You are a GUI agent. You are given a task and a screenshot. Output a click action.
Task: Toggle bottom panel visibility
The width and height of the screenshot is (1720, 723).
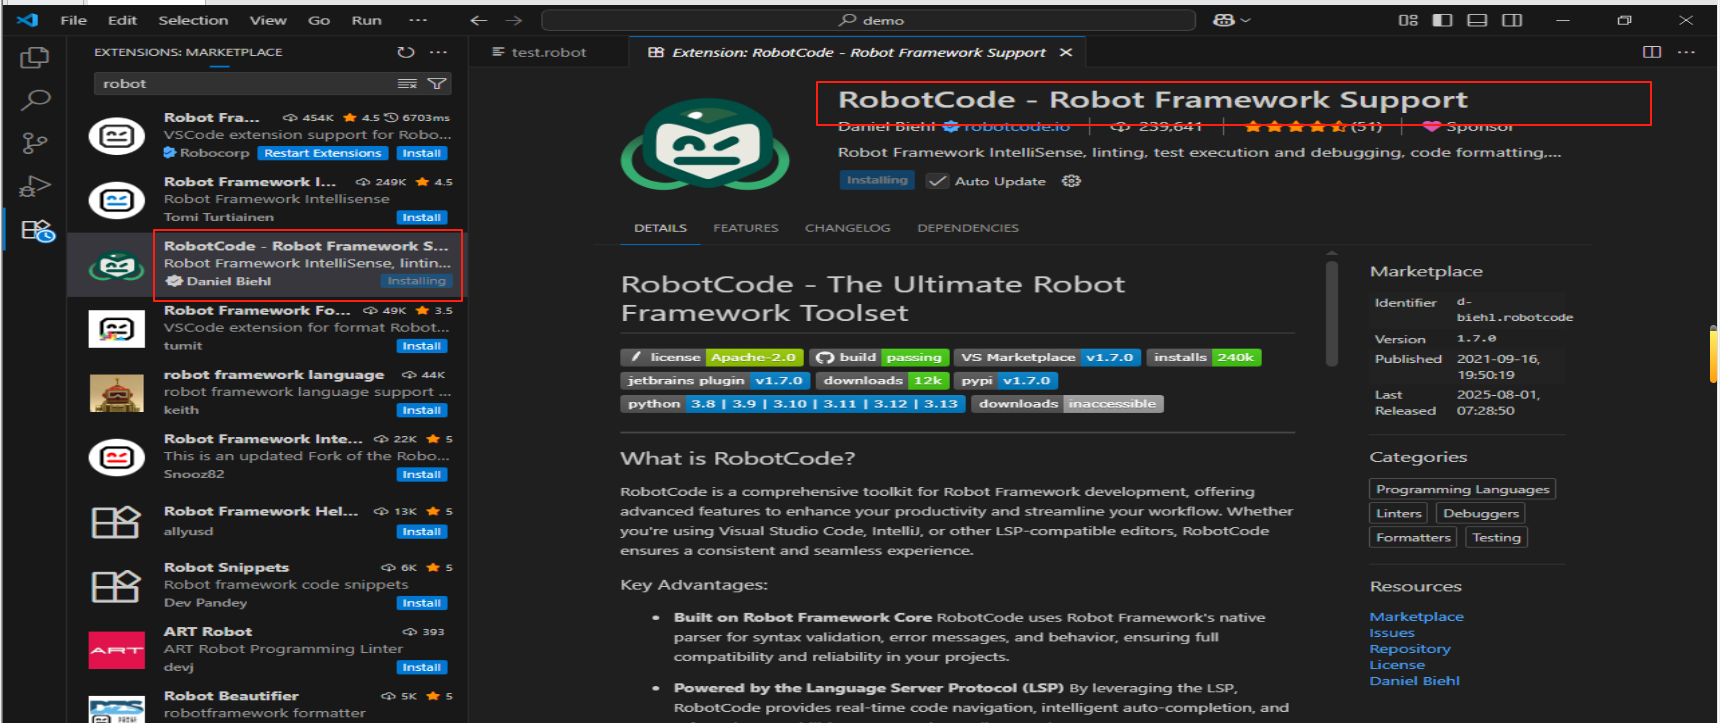(x=1477, y=20)
